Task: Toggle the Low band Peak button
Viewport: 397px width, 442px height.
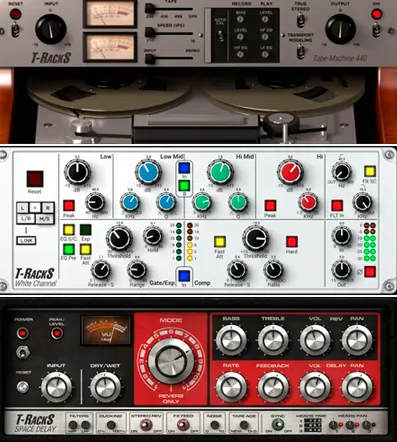Action: 69,206
